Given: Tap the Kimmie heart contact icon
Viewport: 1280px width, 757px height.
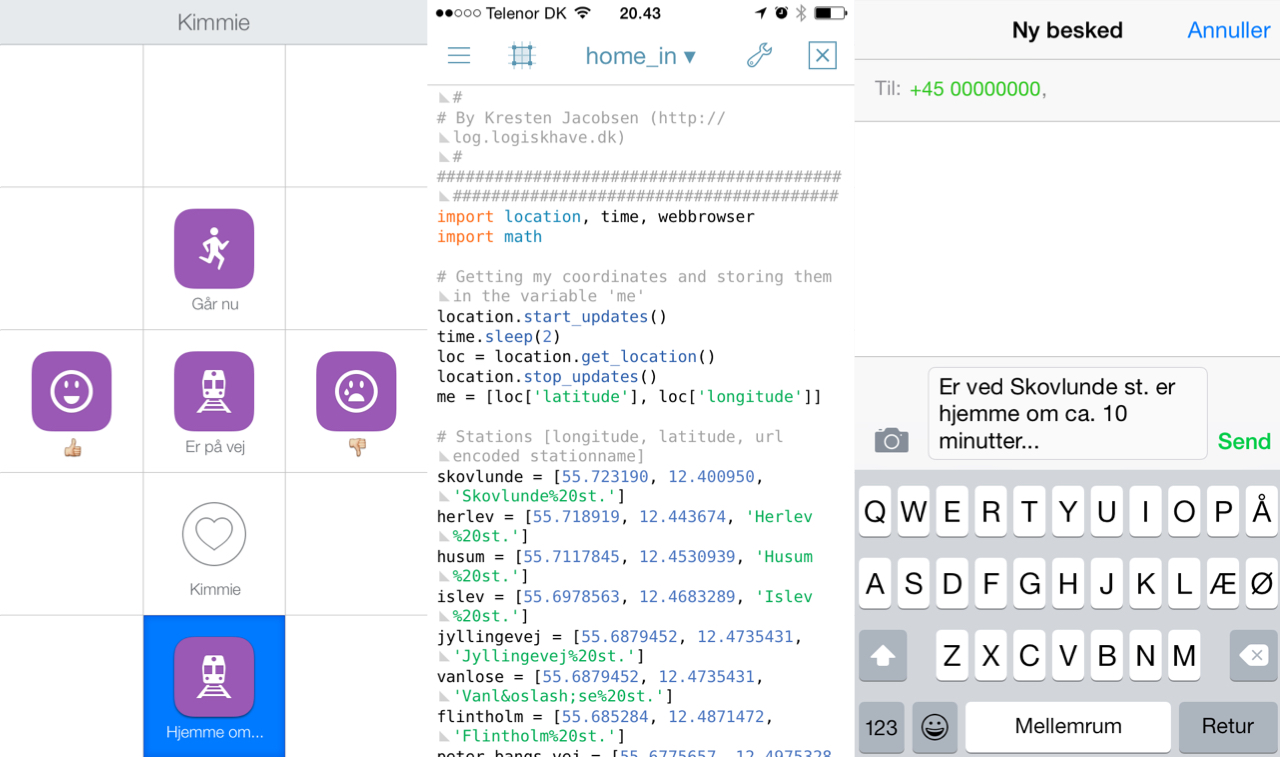Looking at the screenshot, I should 214,534.
